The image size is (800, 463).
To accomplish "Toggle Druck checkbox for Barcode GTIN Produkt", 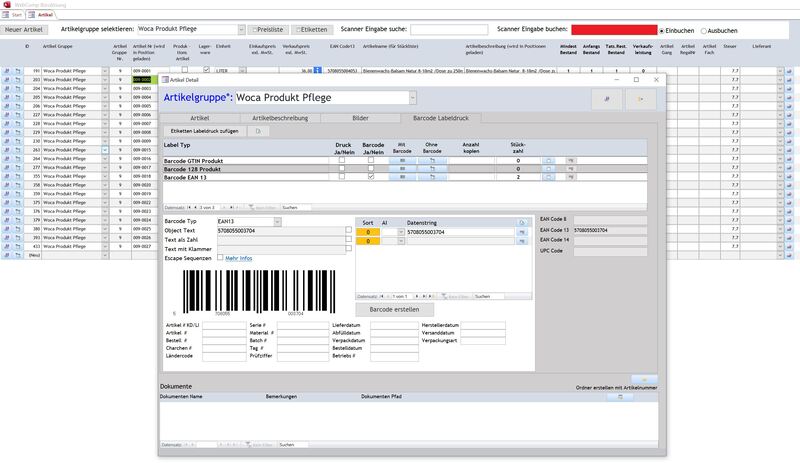I will [342, 160].
